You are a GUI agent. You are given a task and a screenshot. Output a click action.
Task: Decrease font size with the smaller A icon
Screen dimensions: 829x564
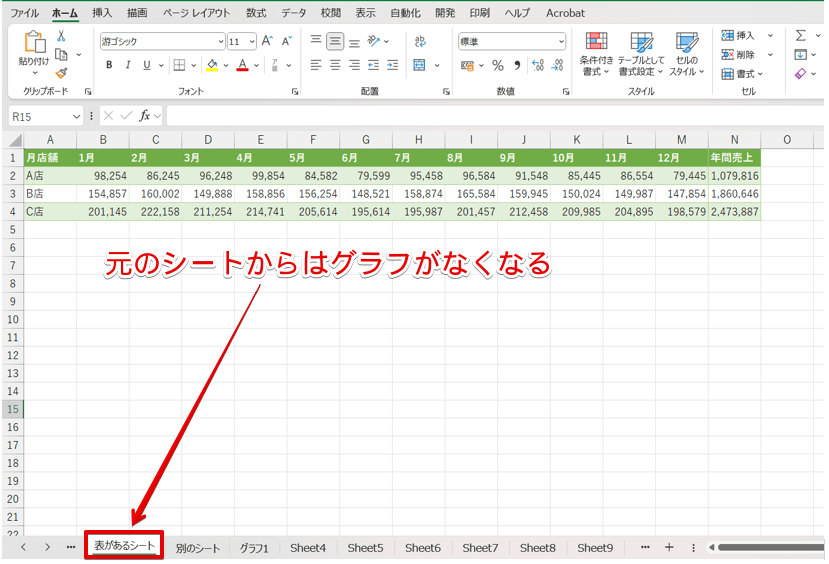[x=287, y=41]
